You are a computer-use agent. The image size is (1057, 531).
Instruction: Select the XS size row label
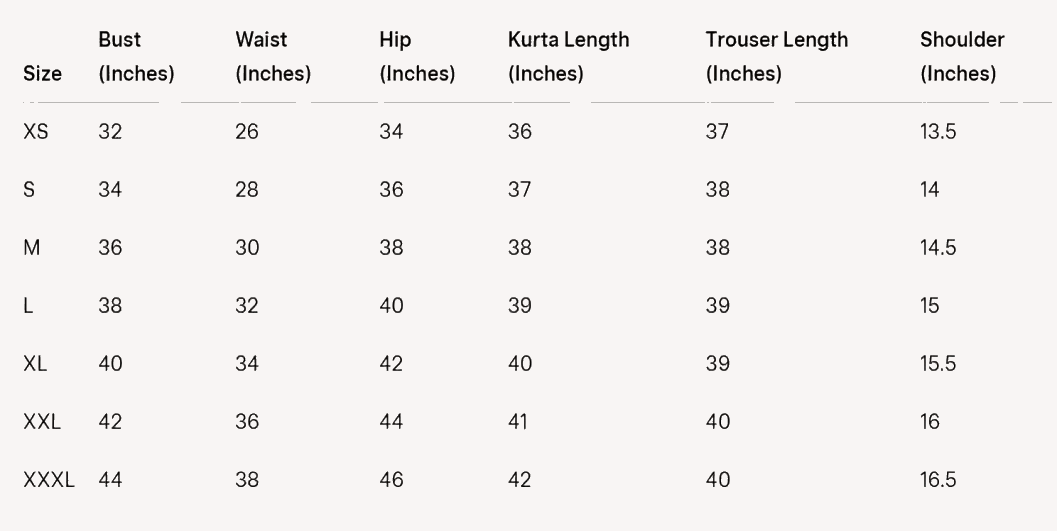point(36,132)
